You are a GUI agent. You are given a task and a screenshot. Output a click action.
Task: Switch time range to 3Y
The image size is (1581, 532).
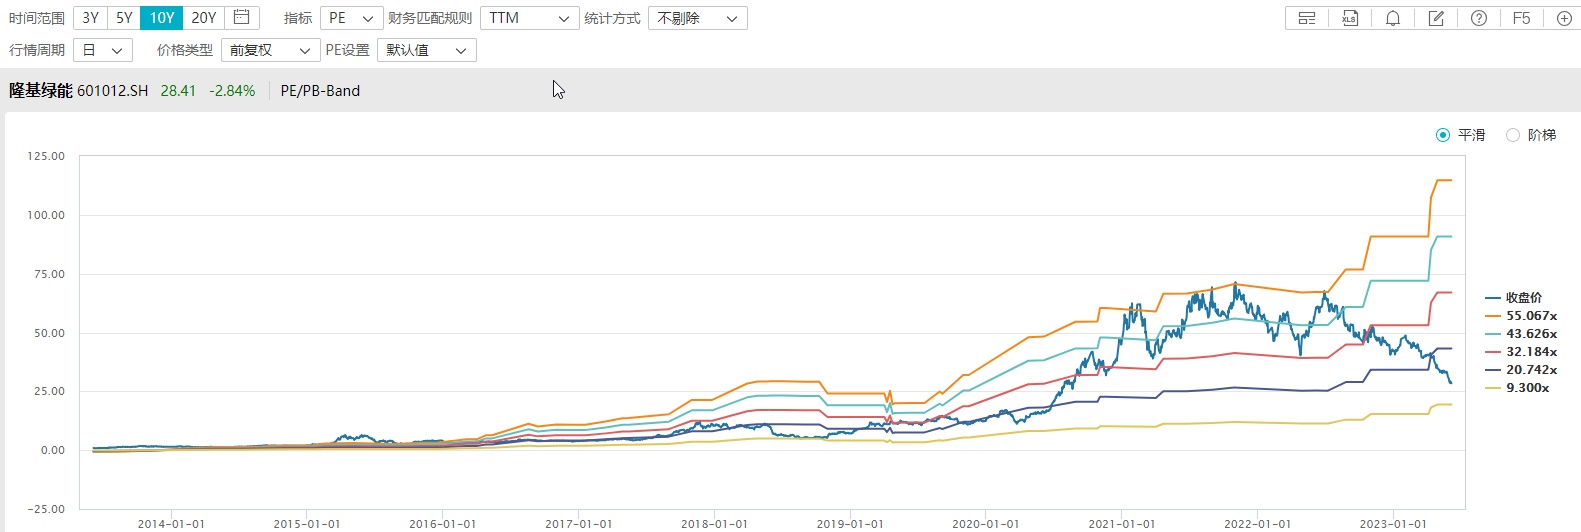click(x=90, y=18)
